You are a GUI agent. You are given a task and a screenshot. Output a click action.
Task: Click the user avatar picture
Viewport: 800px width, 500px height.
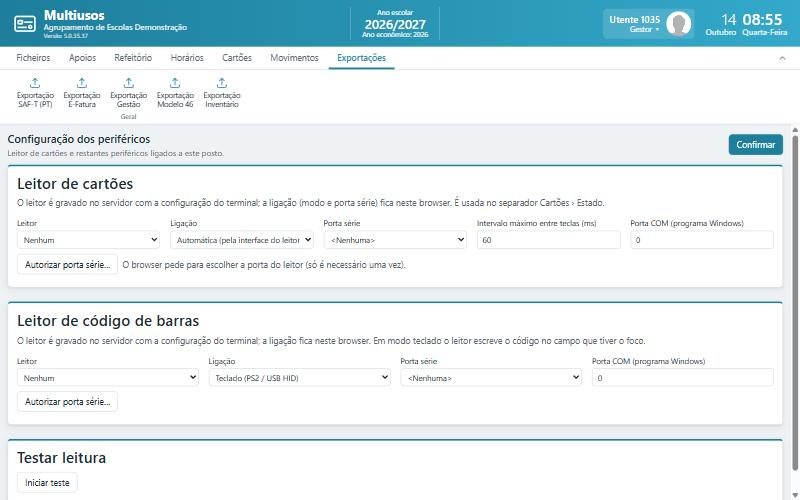pos(679,23)
